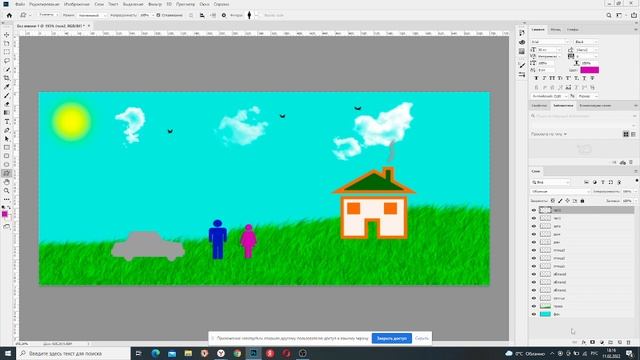The image size is (640, 360).
Task: Open the layer filter type dropdown
Action: click(550, 182)
